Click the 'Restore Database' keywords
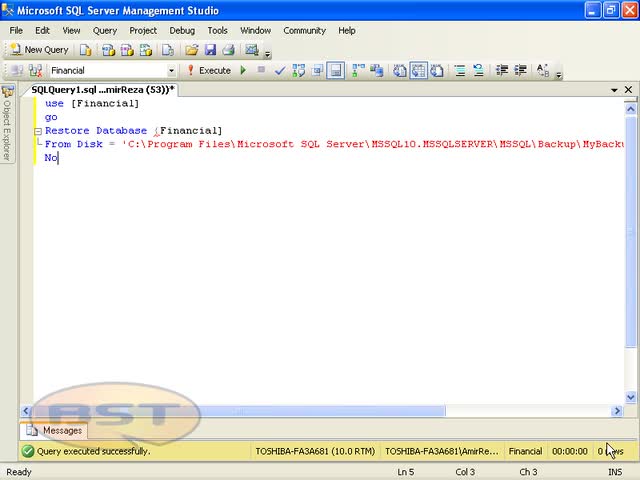Viewport: 640px width, 480px height. pos(96,131)
